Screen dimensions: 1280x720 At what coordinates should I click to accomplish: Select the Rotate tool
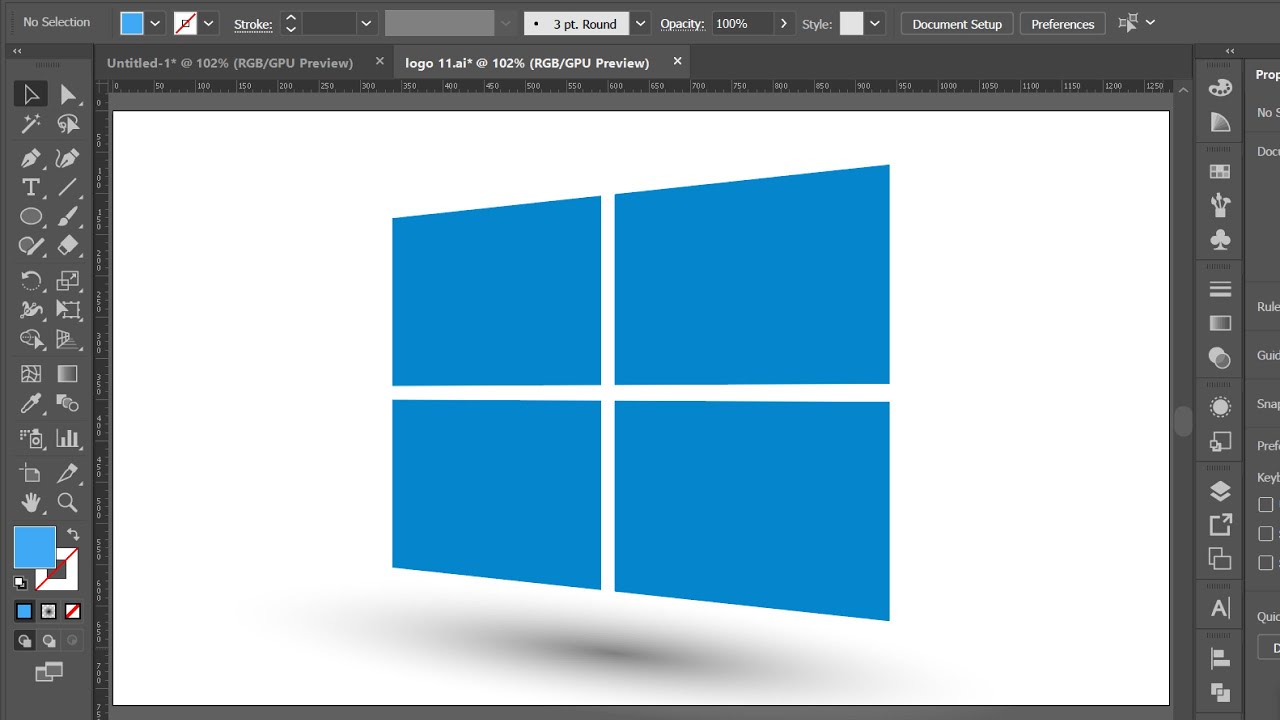pos(31,281)
